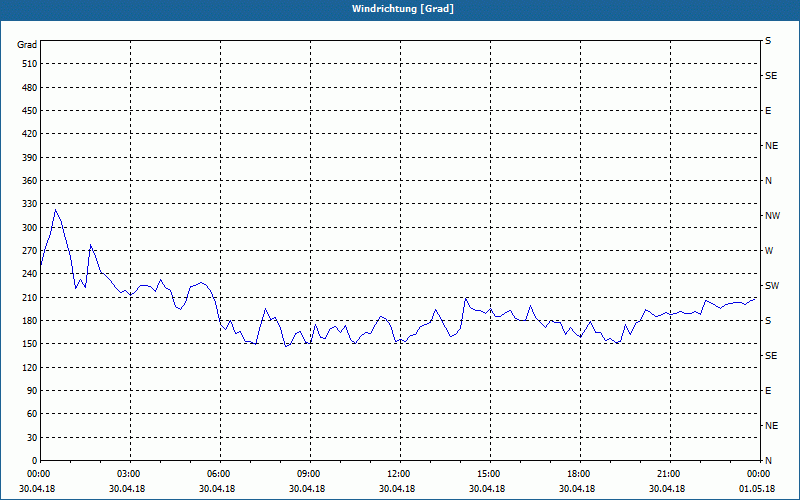Click the highest peak of the blue line
This screenshot has height=500, width=800.
click(55, 209)
